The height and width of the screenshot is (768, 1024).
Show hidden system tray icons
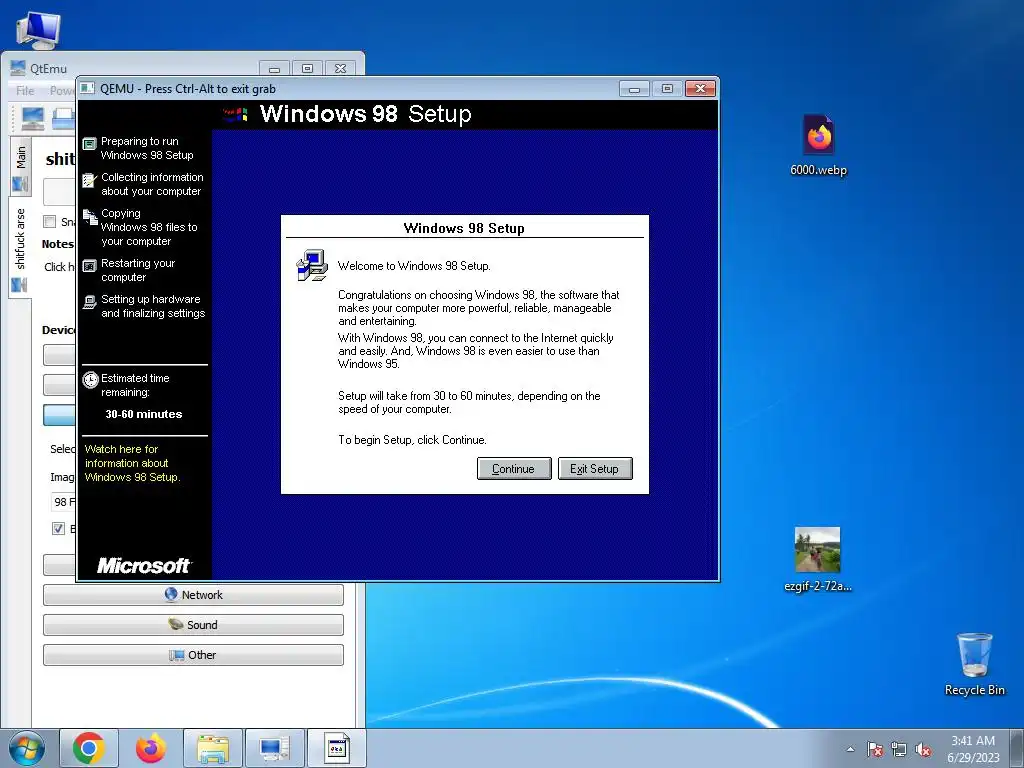(x=850, y=749)
